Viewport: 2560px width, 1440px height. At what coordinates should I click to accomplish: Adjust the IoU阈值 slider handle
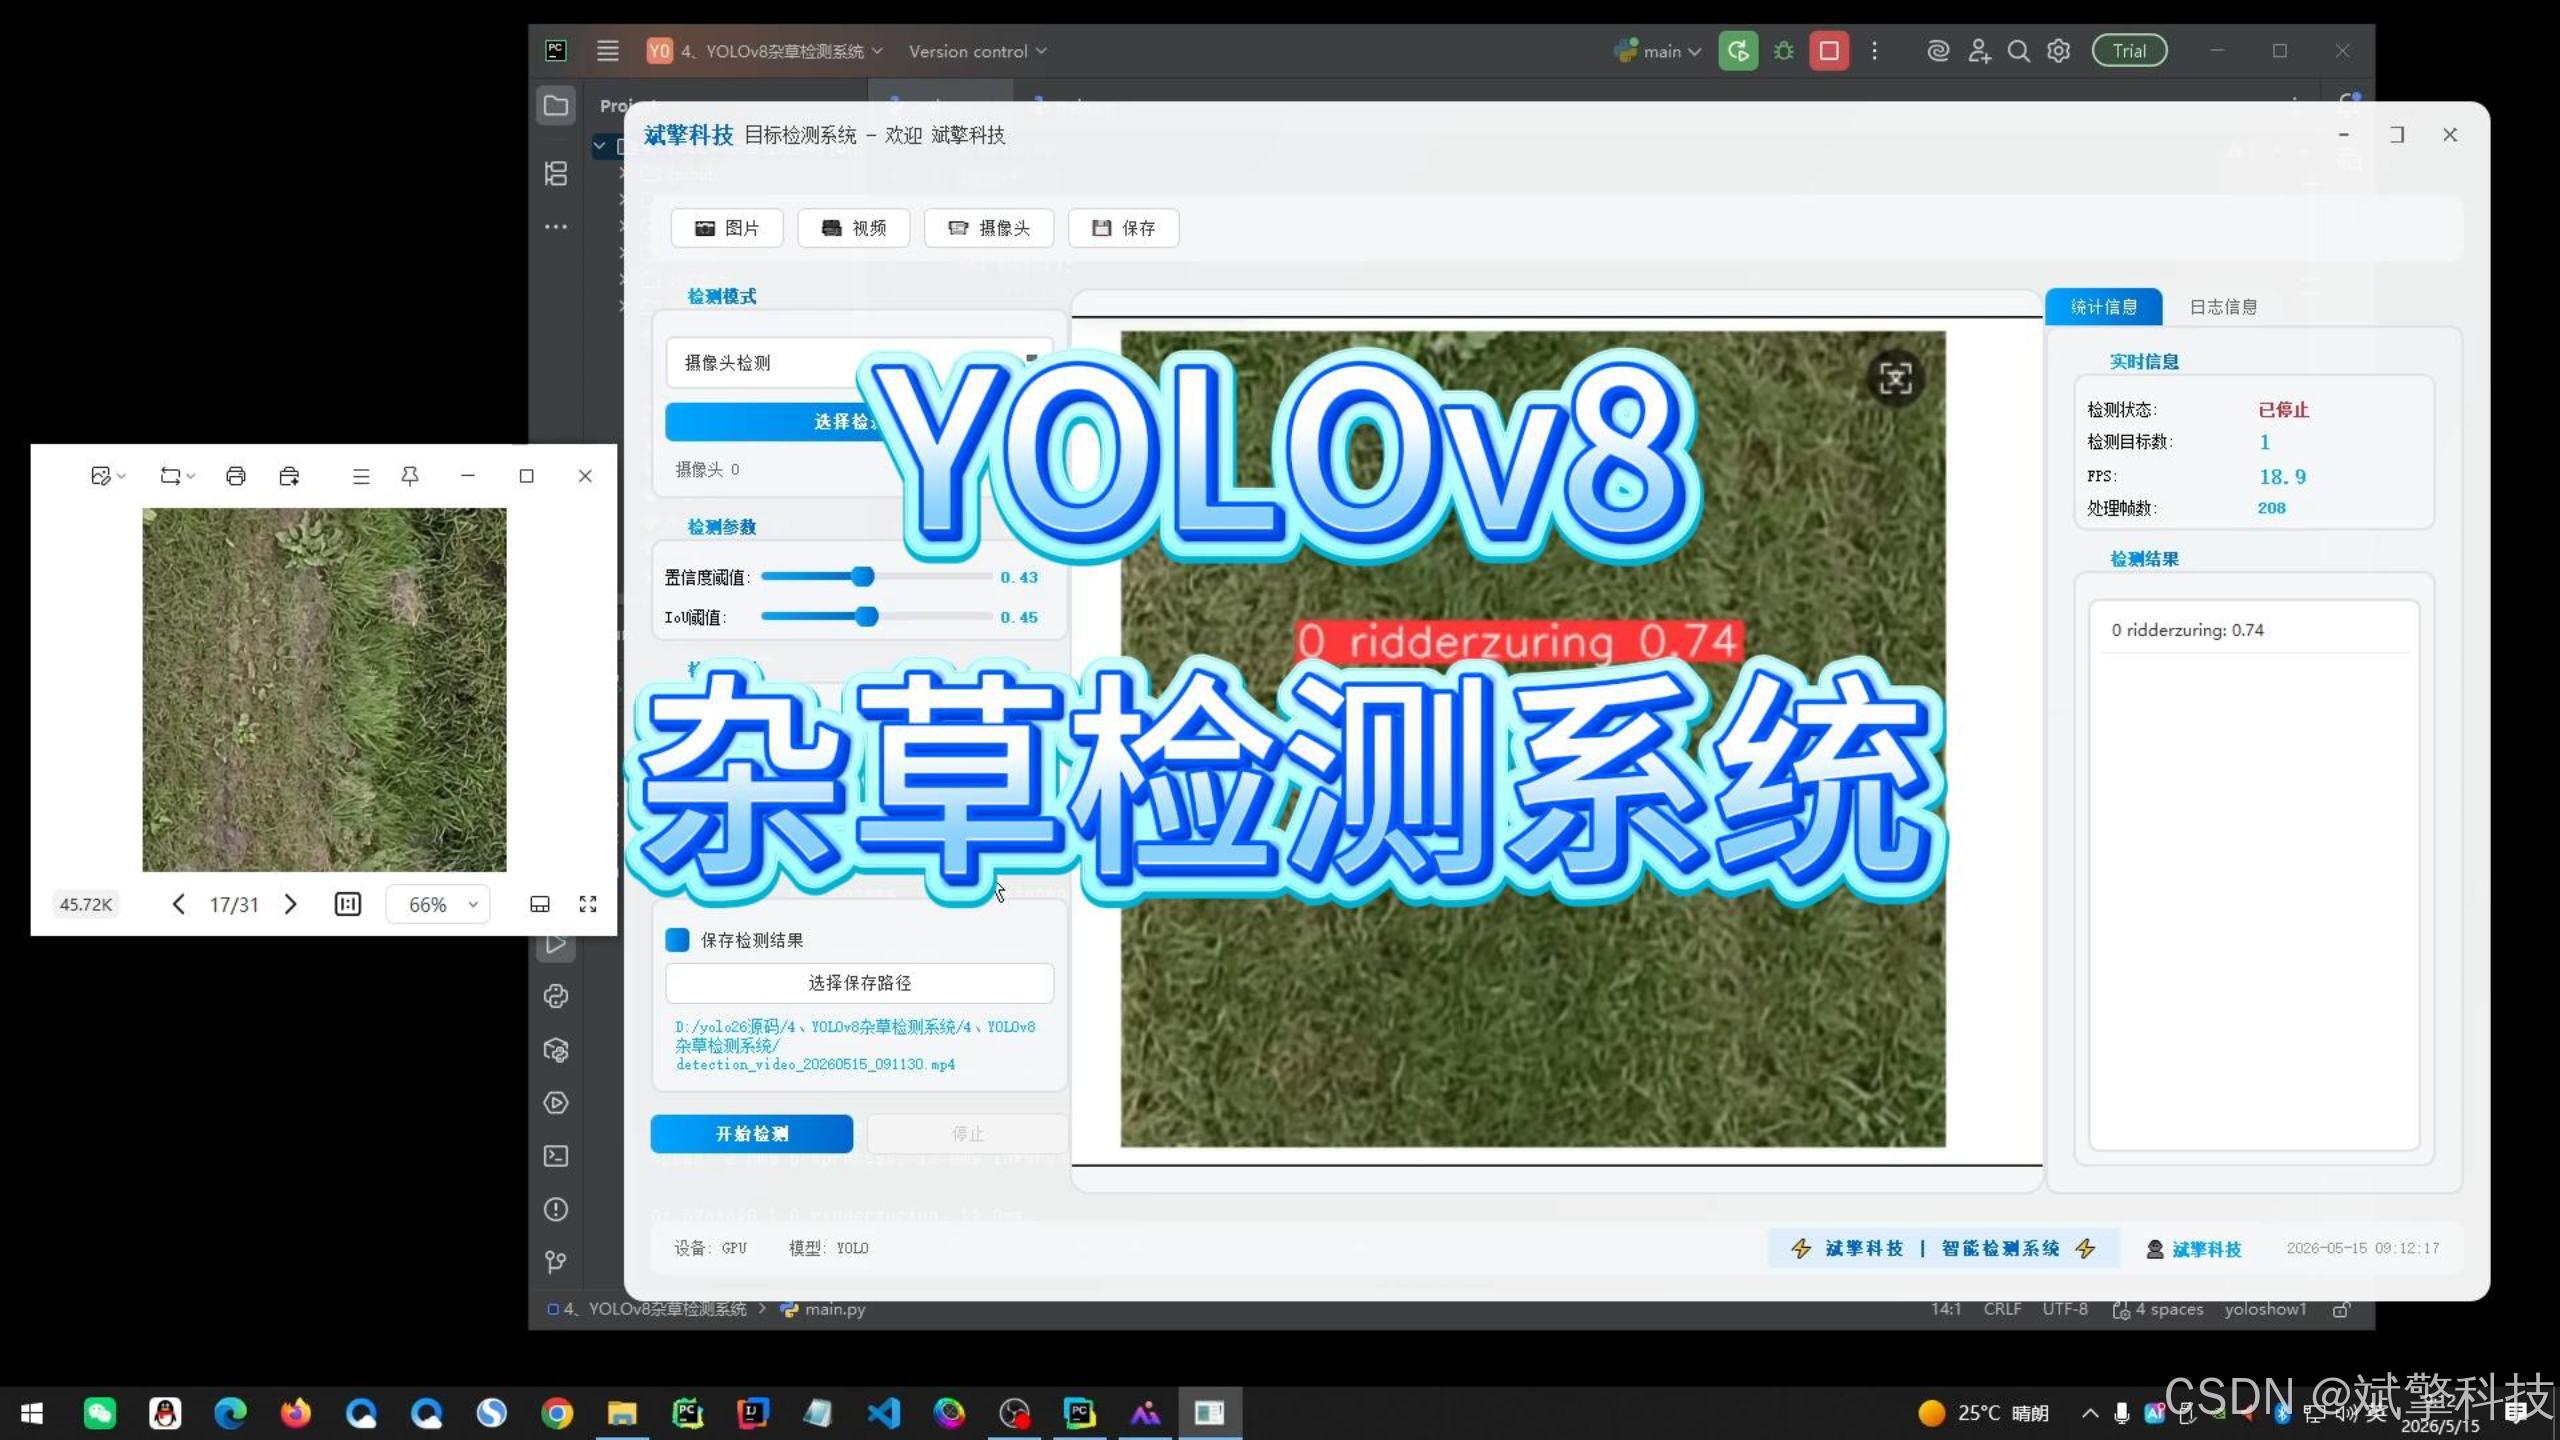click(867, 617)
